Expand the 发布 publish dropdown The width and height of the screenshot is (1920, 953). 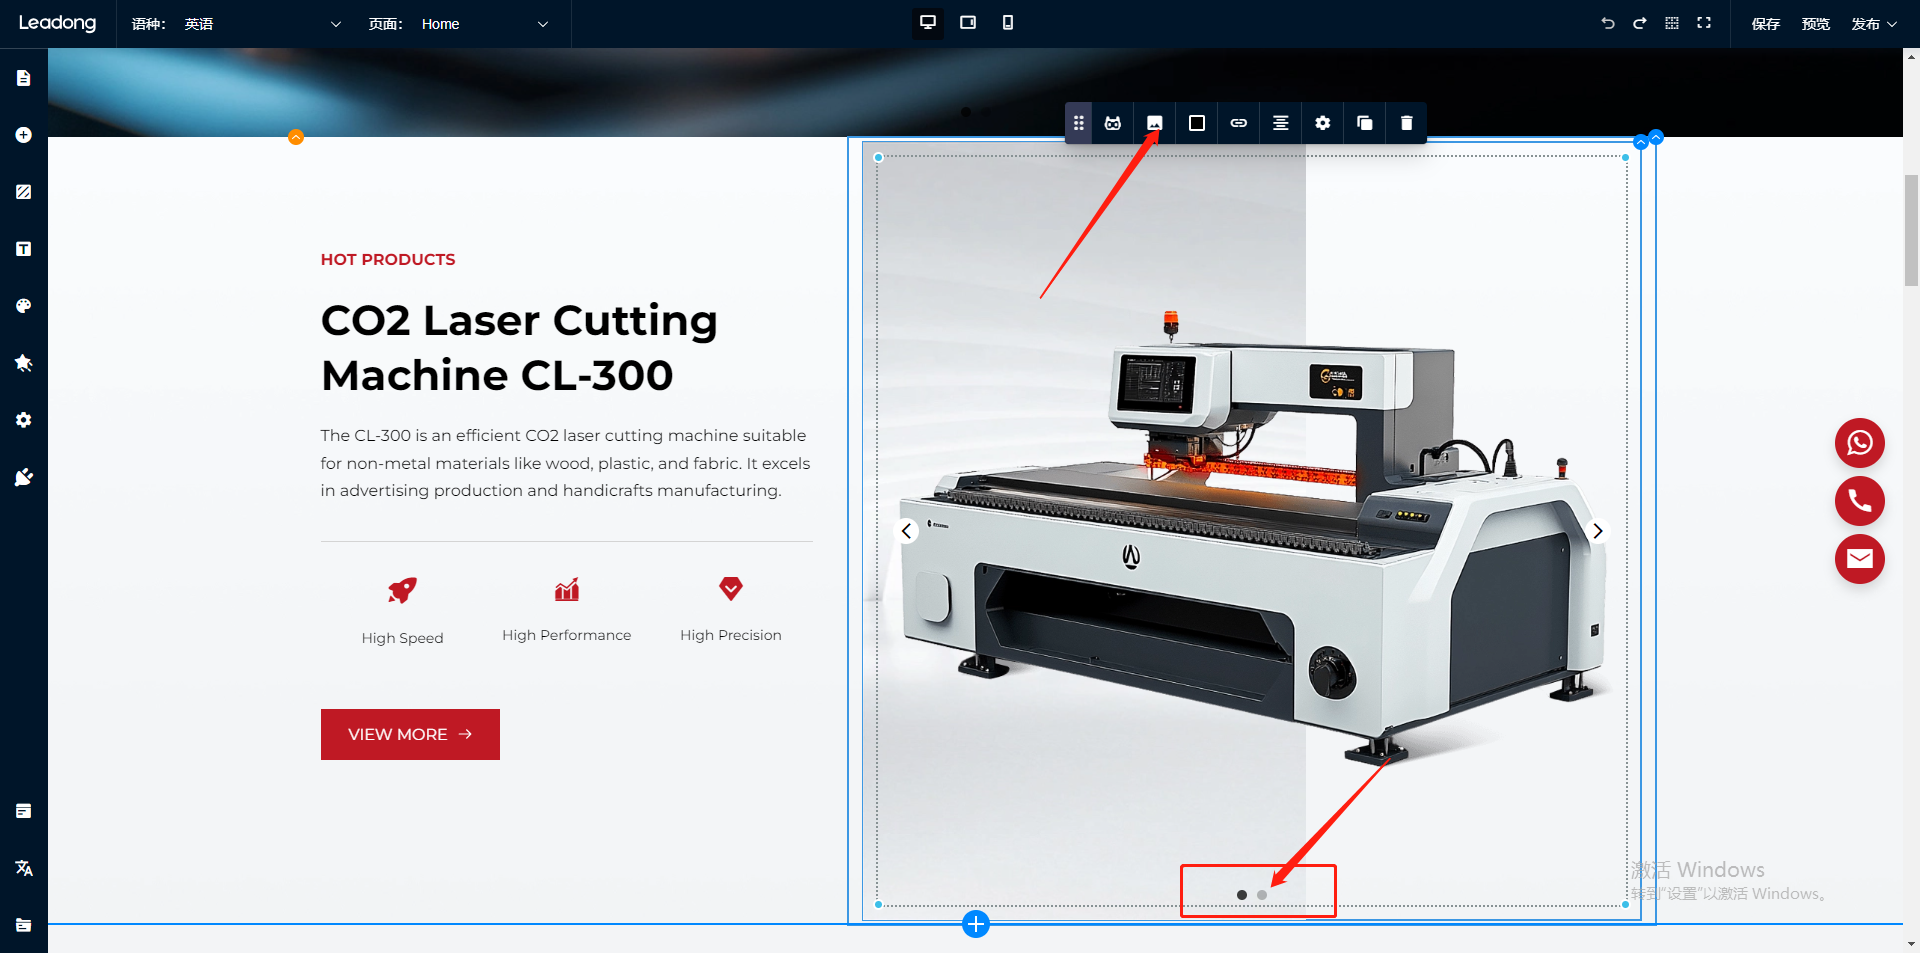[x=1873, y=24]
